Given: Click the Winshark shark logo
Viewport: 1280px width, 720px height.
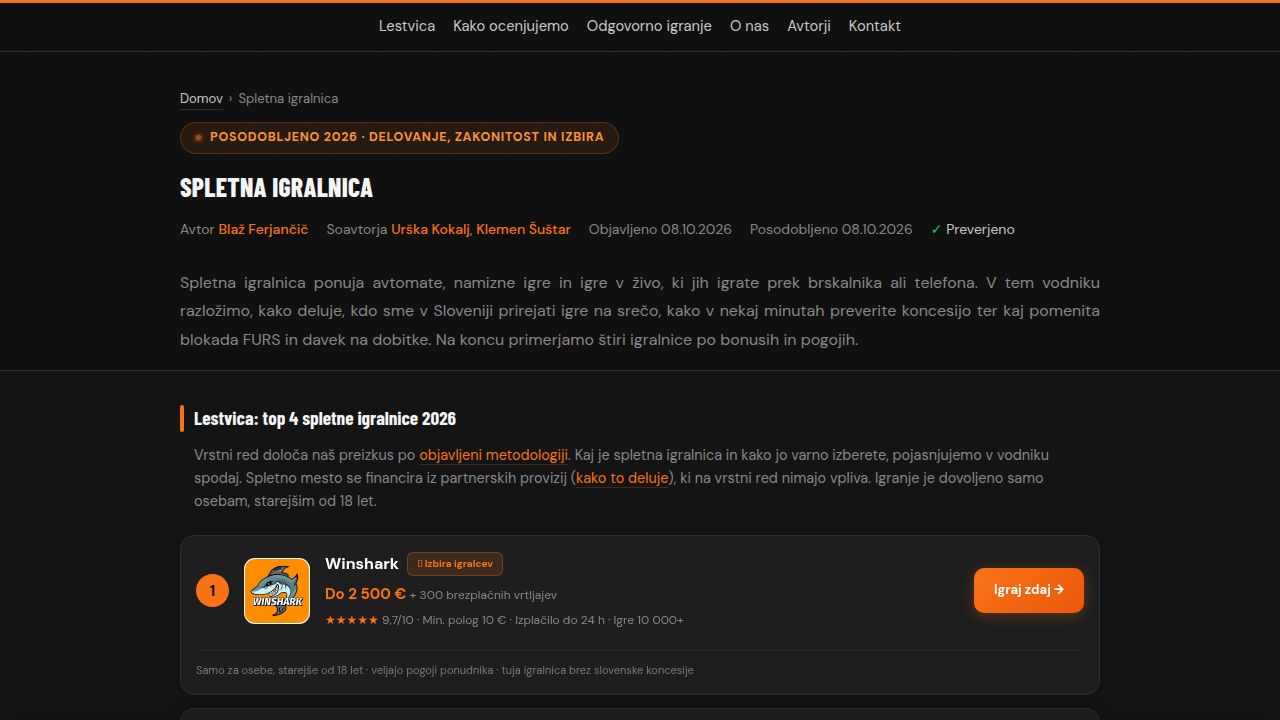Looking at the screenshot, I should click(x=277, y=591).
